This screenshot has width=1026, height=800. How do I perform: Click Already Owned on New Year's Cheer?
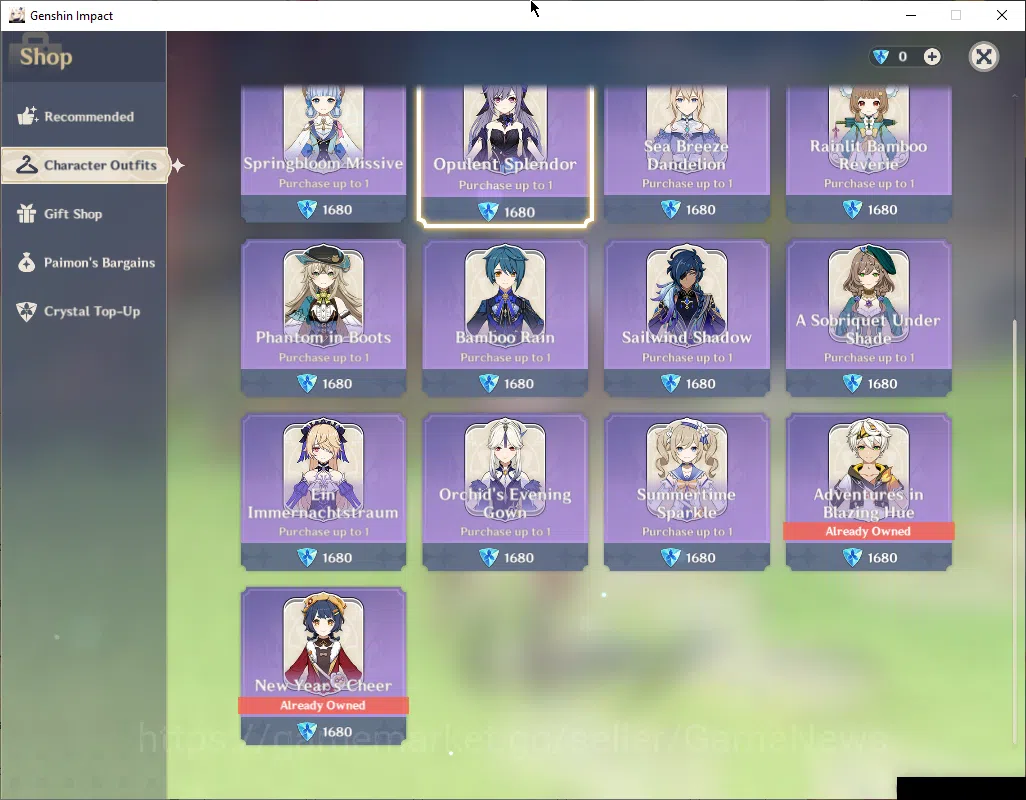pos(323,705)
